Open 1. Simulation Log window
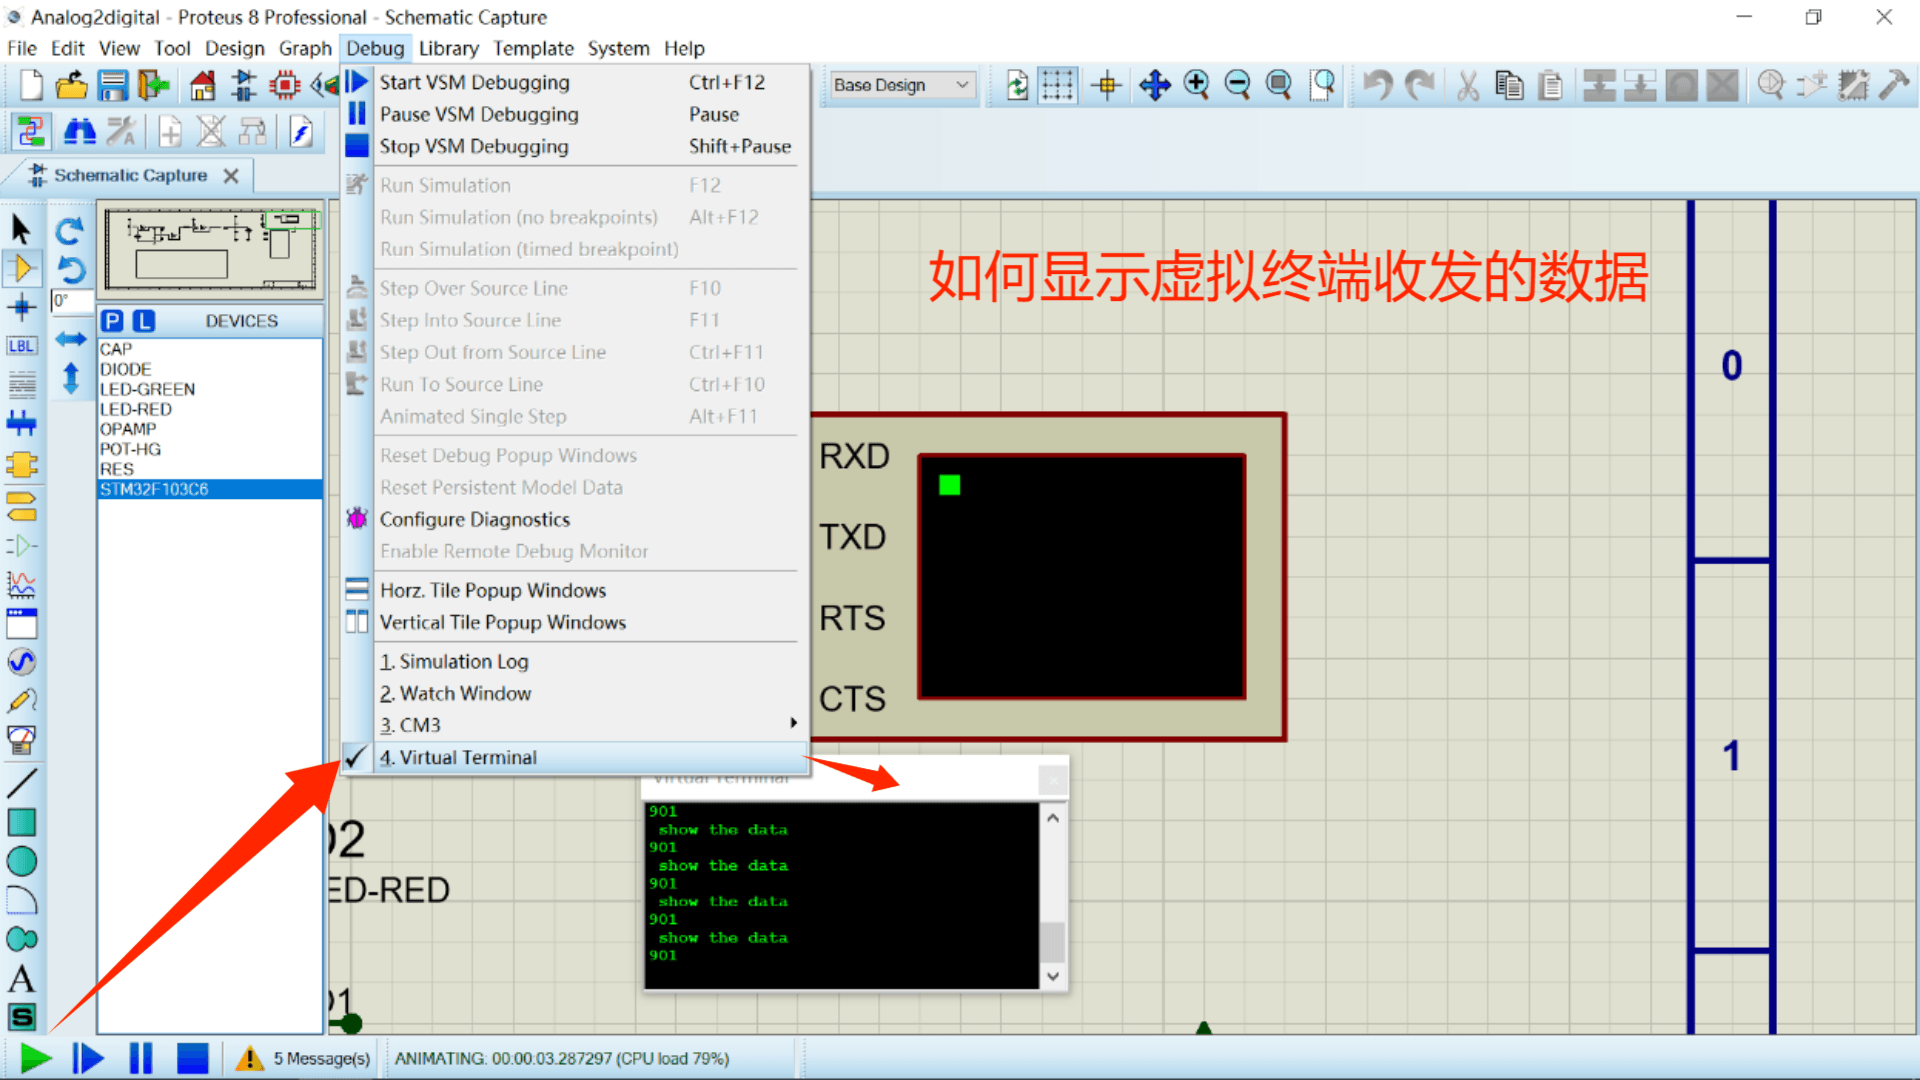The height and width of the screenshot is (1080, 1920). click(x=452, y=661)
